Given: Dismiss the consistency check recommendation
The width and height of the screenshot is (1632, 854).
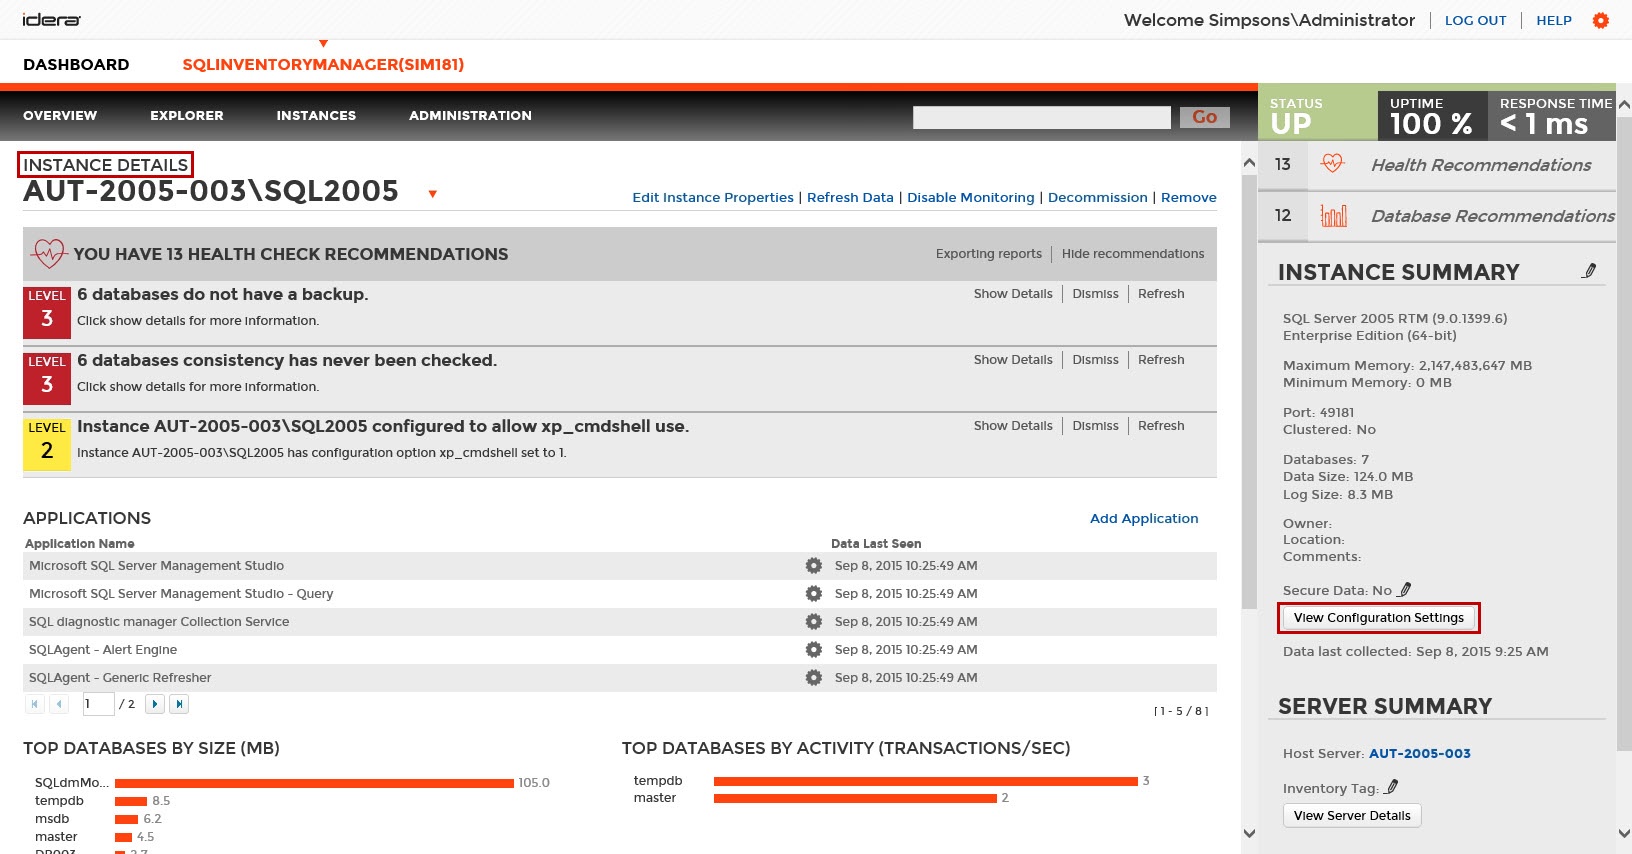Looking at the screenshot, I should 1096,360.
